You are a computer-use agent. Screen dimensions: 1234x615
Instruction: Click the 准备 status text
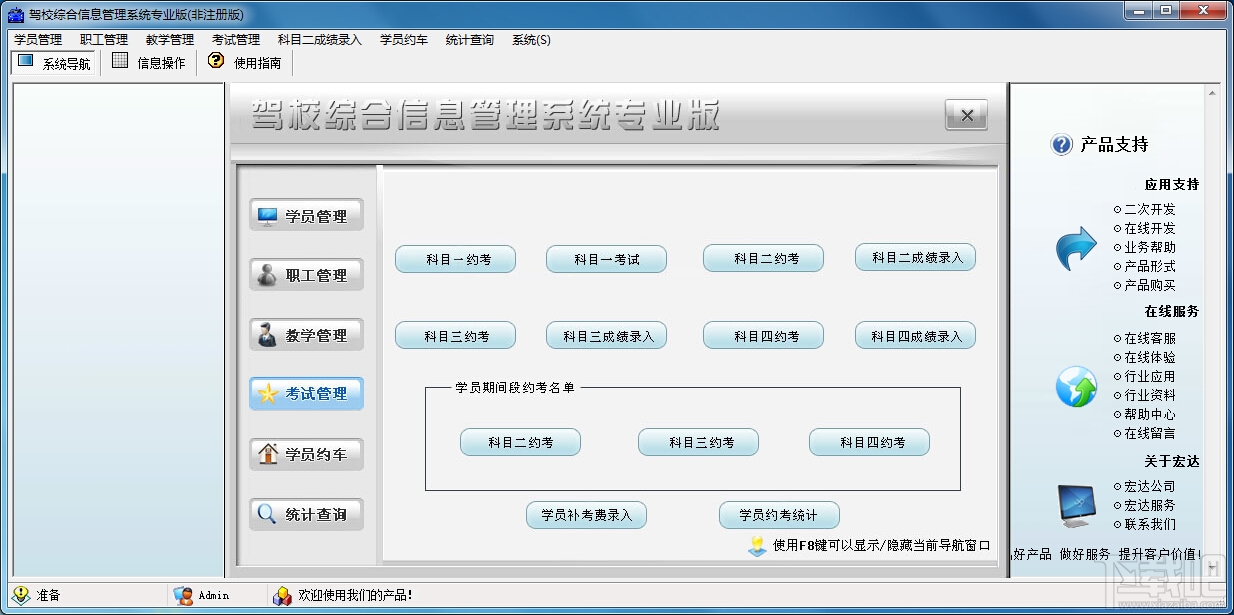click(49, 595)
